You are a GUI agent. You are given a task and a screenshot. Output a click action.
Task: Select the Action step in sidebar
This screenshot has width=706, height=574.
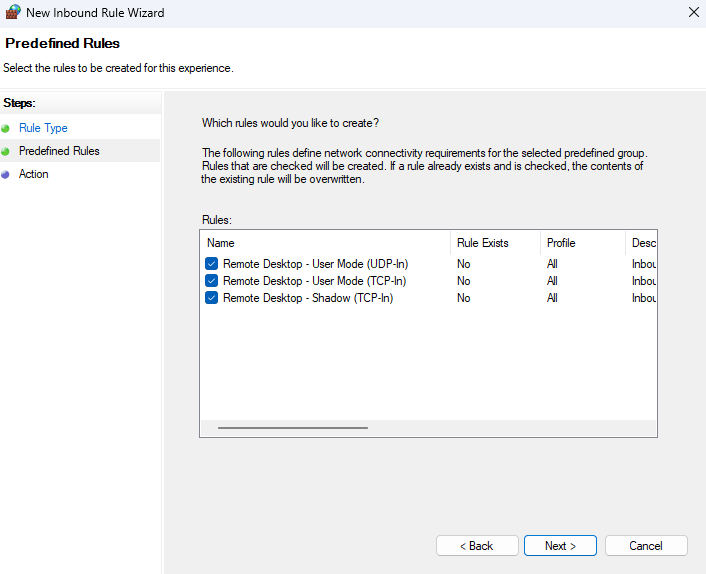pyautogui.click(x=33, y=174)
